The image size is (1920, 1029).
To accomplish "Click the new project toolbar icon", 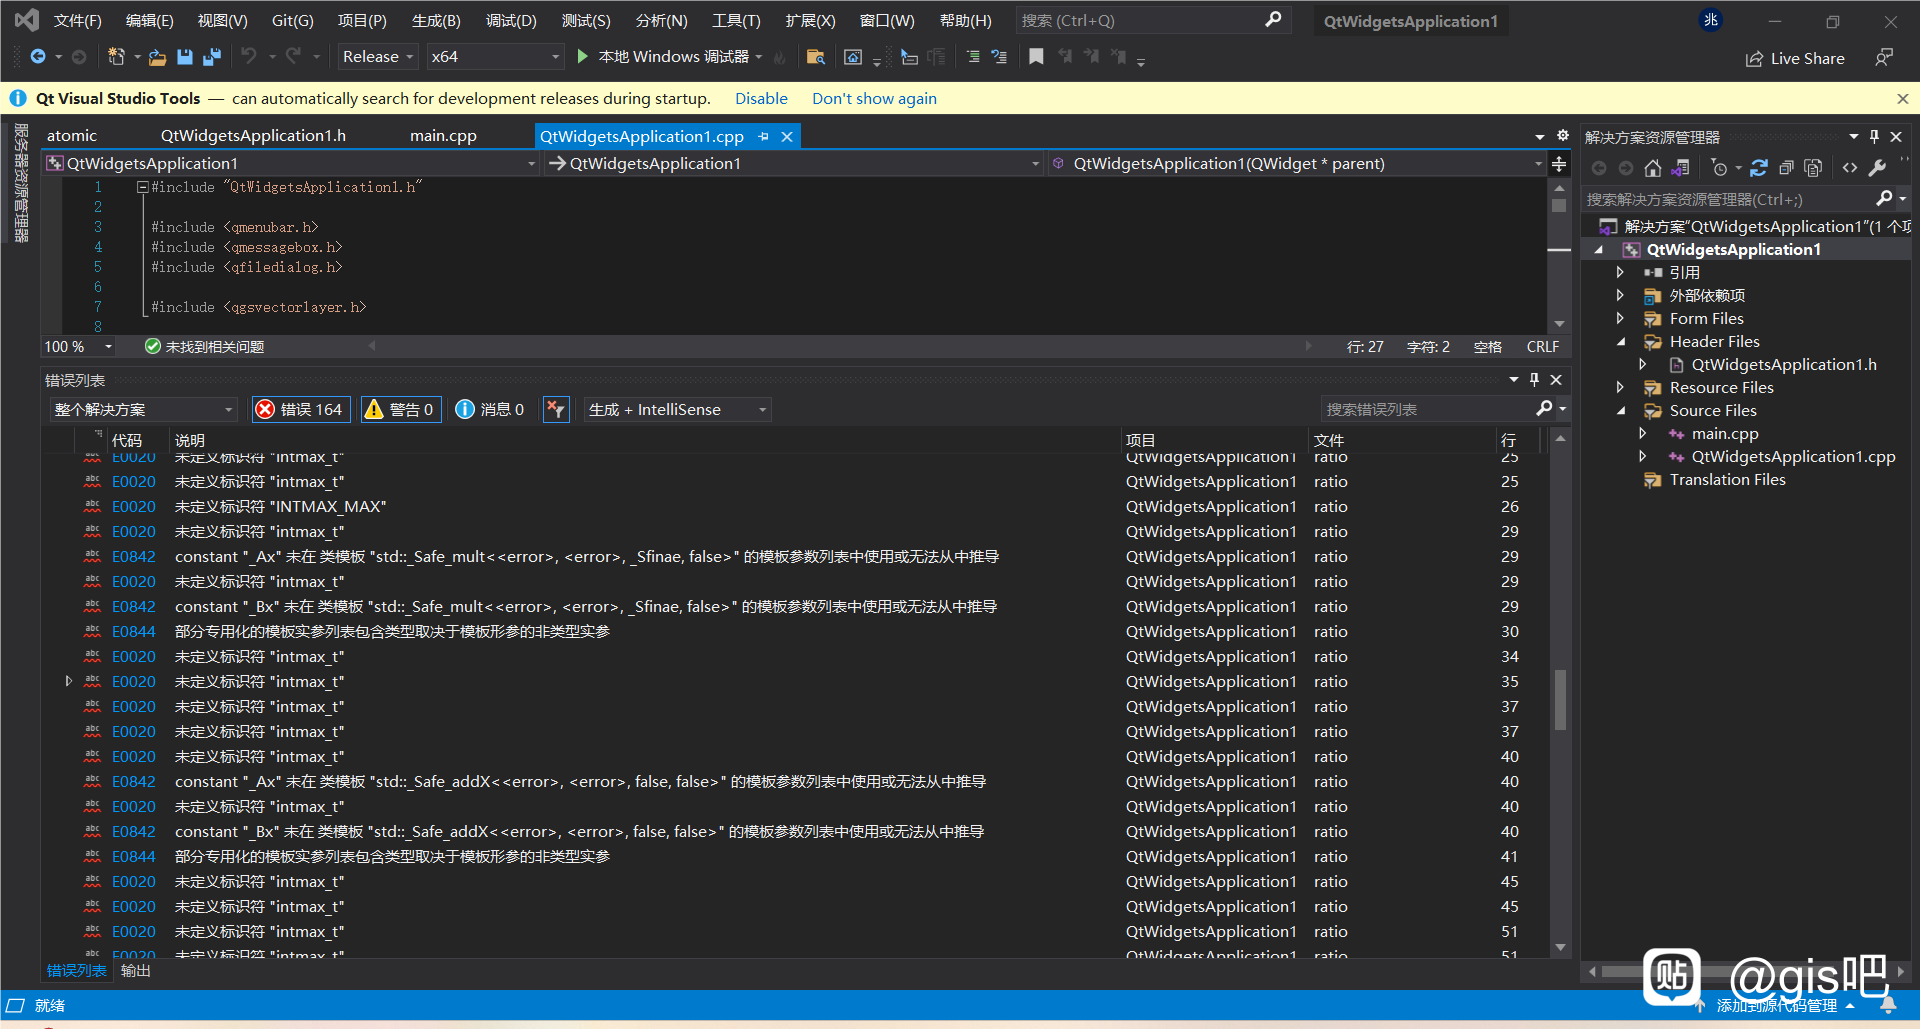I will tap(116, 57).
